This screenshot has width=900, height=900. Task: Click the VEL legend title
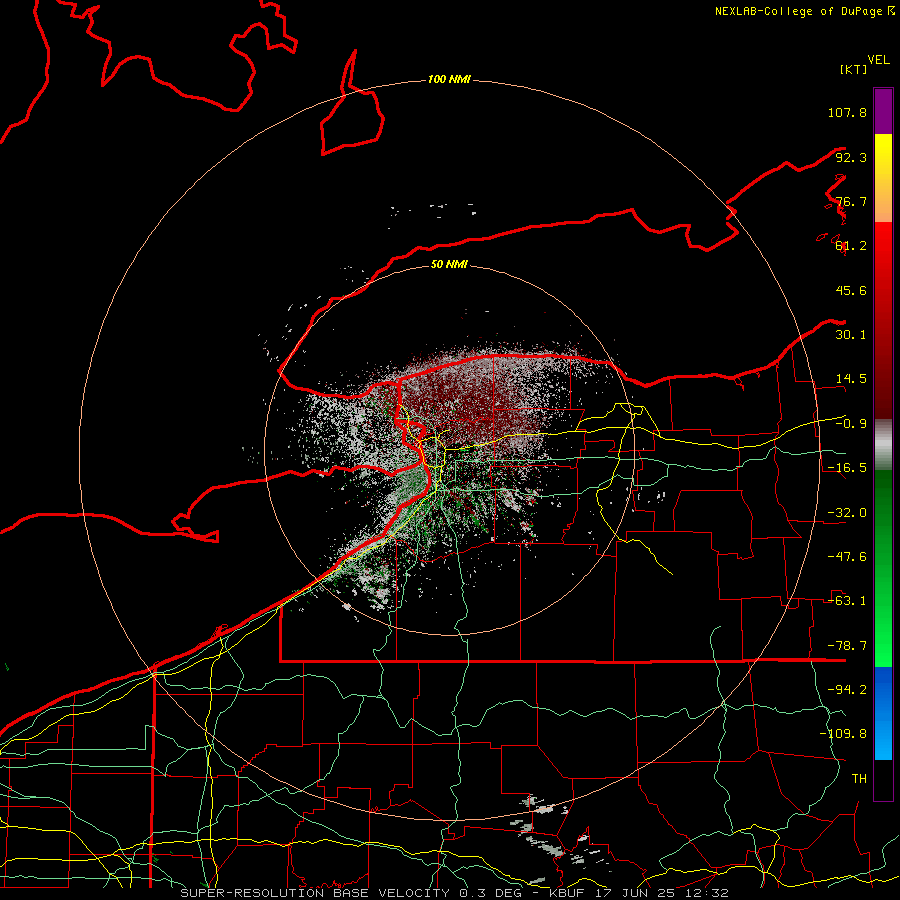pos(878,60)
